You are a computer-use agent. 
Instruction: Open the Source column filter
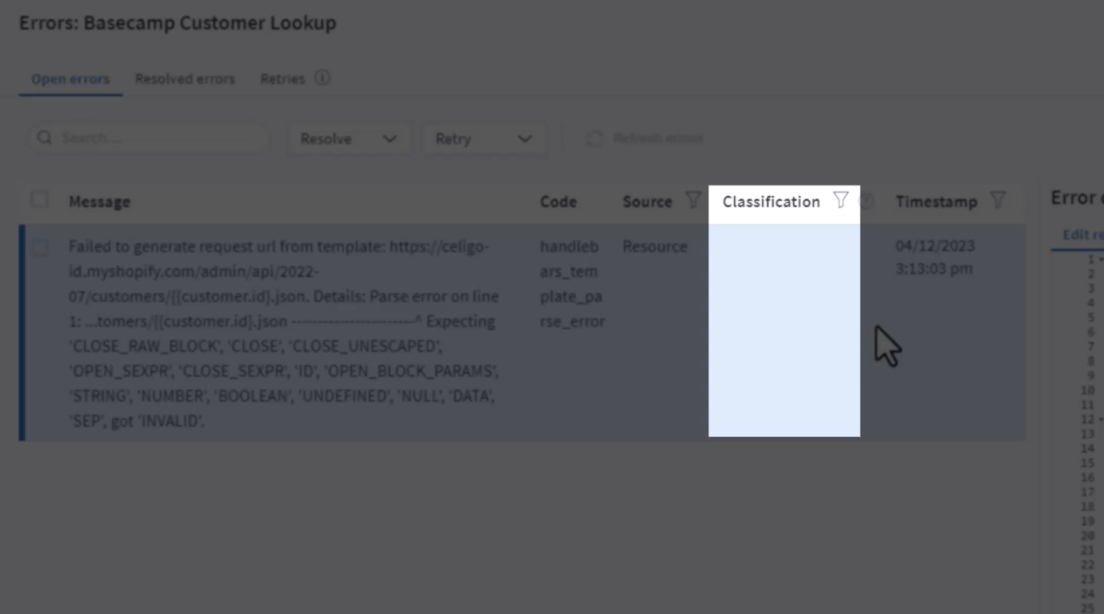click(x=692, y=201)
